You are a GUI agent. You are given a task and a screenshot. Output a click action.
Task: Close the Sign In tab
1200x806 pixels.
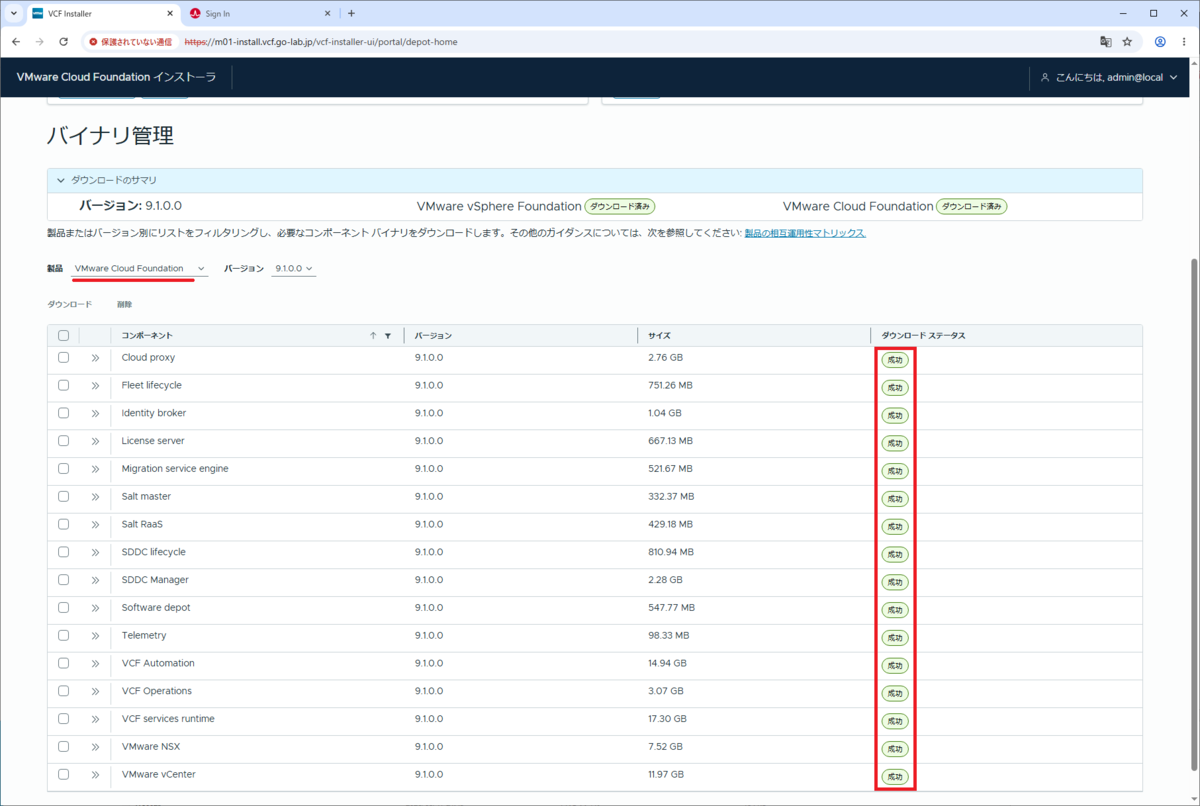pyautogui.click(x=327, y=14)
